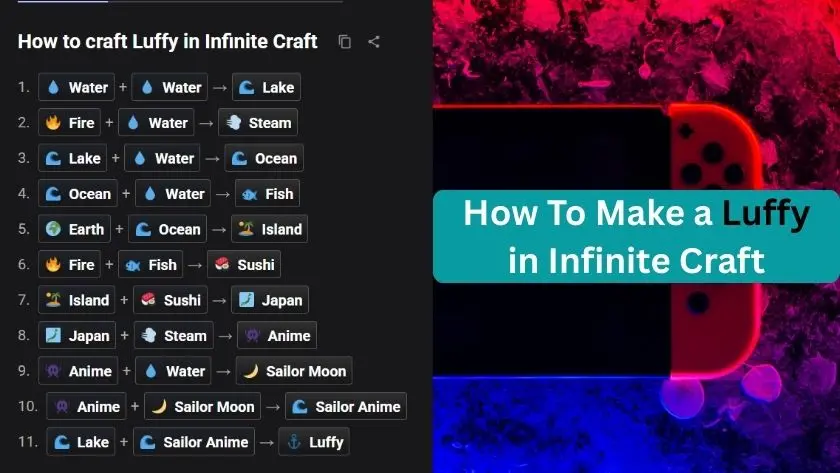Click the Sailor Moon chip in step 10
Screen dimensions: 840x473
tap(202, 407)
